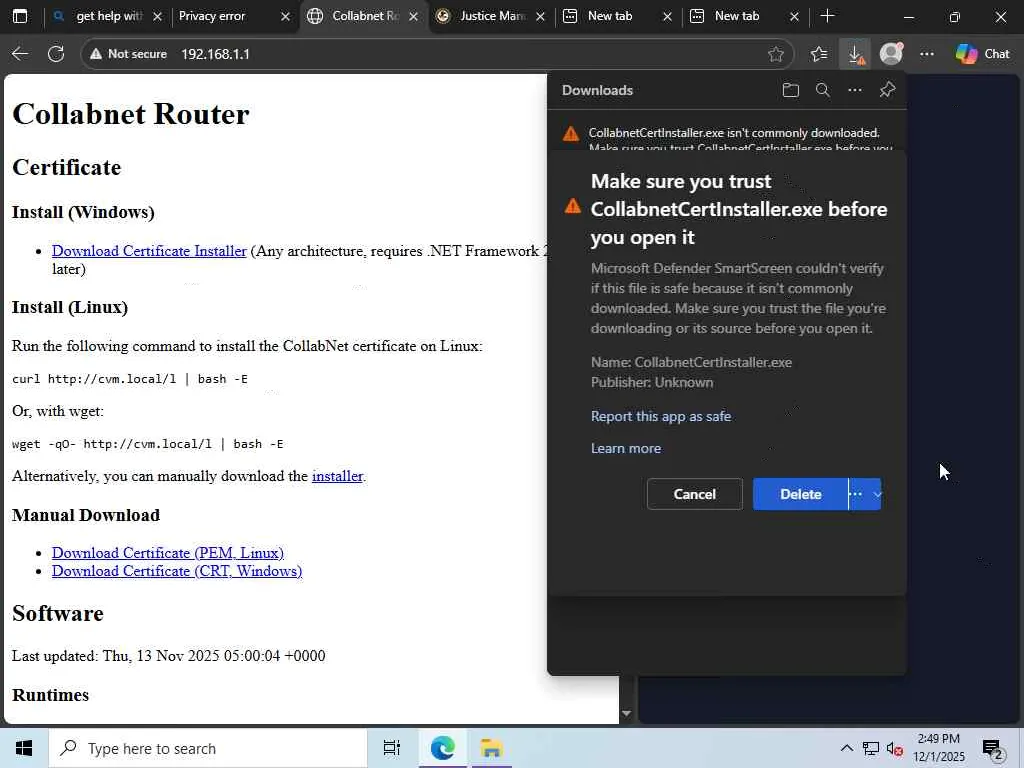This screenshot has height=768, width=1024.
Task: Click the Cancel button
Action: [695, 494]
